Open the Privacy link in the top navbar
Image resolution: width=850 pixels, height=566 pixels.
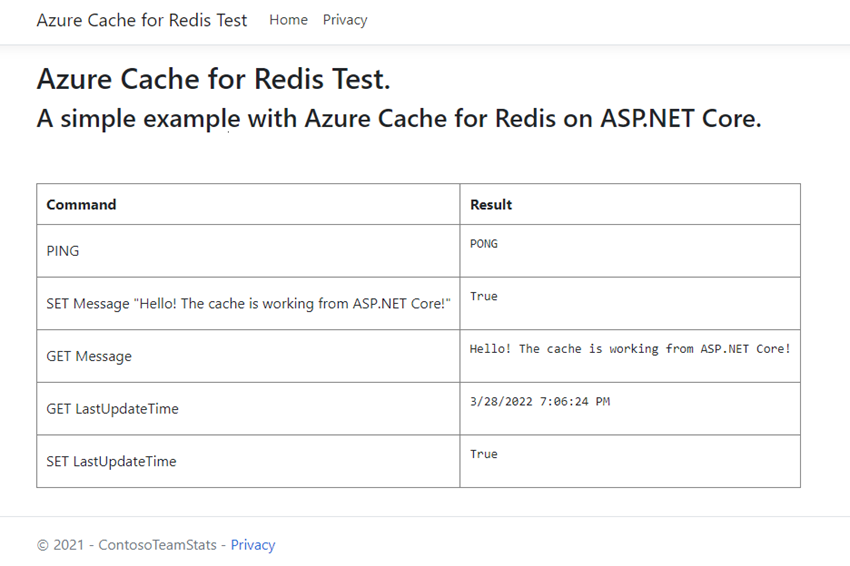click(345, 20)
